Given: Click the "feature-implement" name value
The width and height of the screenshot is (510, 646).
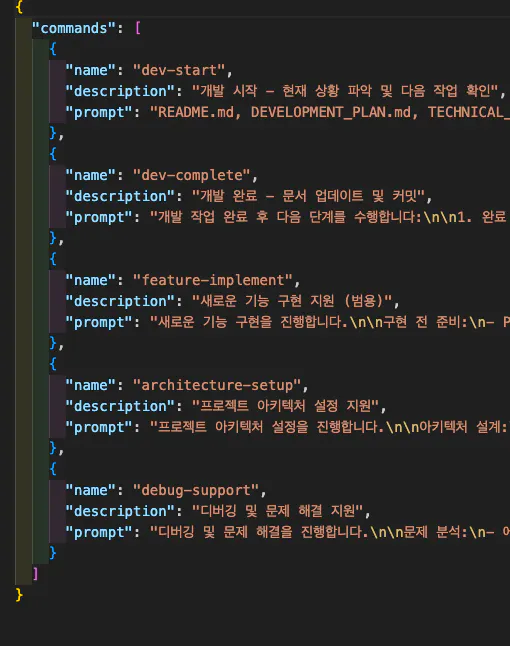Looking at the screenshot, I should [x=213, y=281].
